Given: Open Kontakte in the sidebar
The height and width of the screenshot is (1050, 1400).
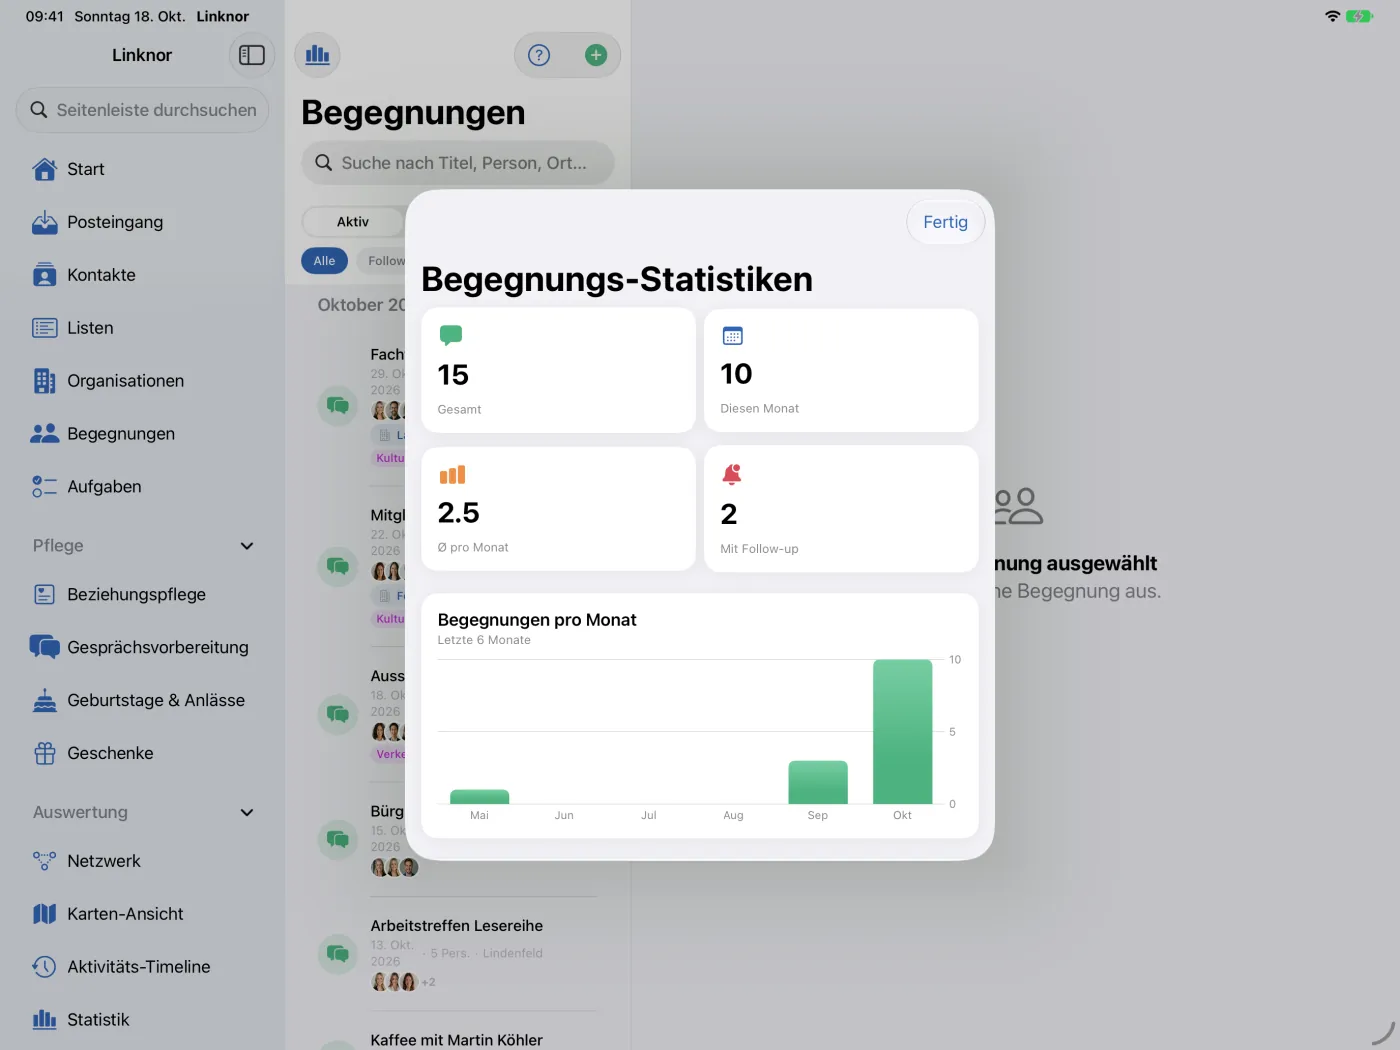Looking at the screenshot, I should click(x=142, y=275).
